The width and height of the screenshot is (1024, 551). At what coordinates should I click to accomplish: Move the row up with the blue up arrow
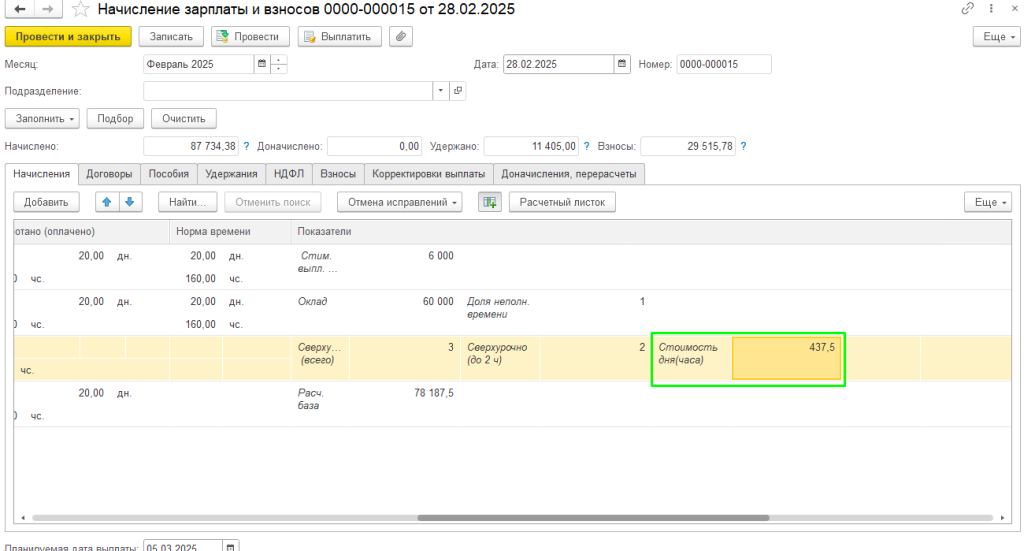click(107, 202)
